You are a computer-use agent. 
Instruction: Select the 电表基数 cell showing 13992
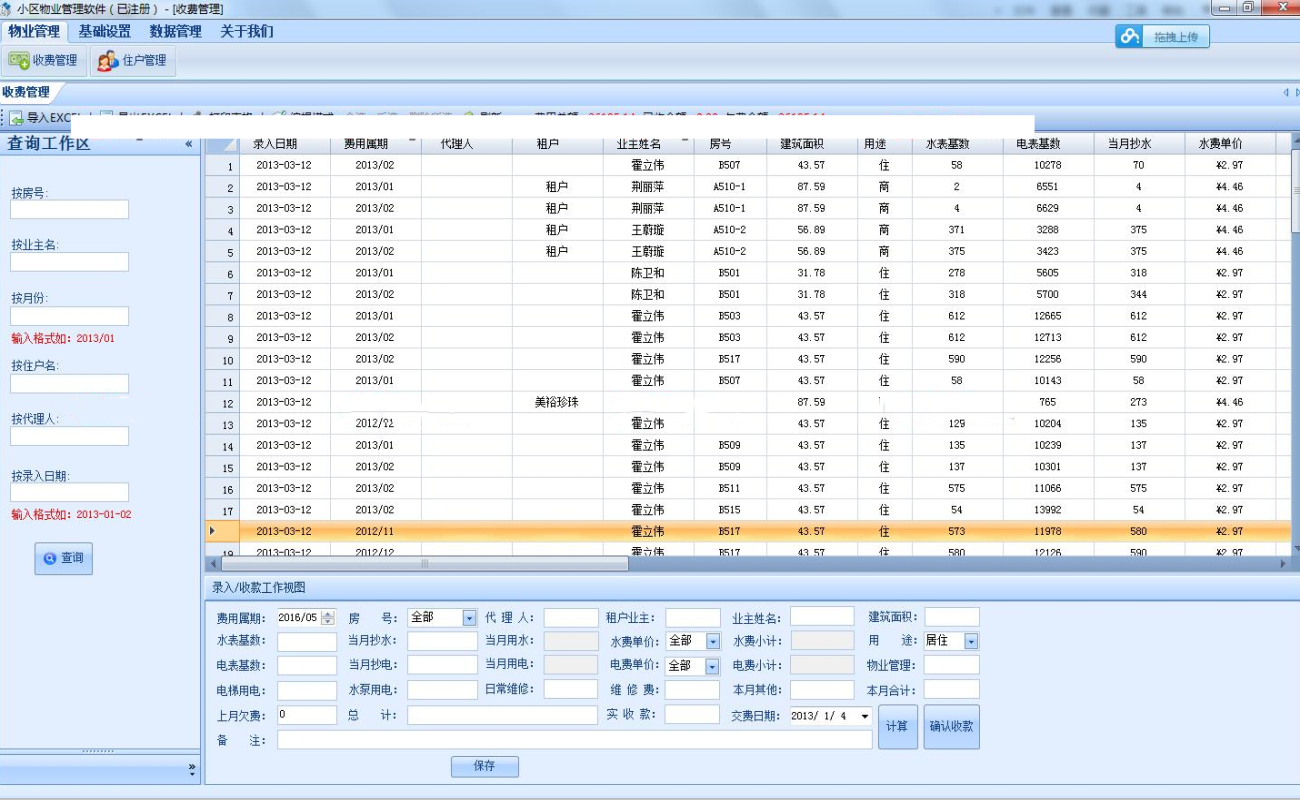point(1048,510)
